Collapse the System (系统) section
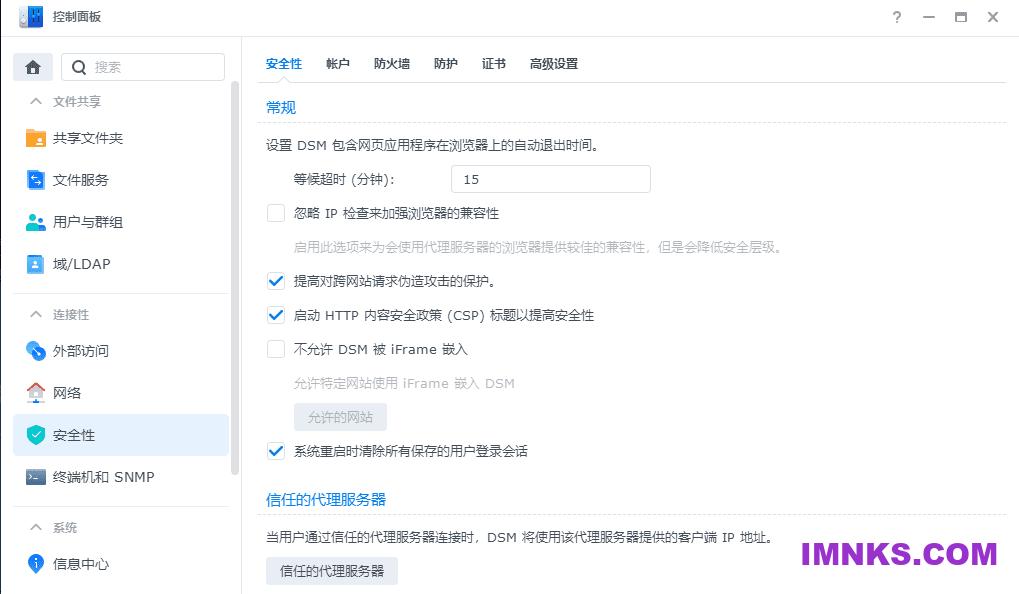This screenshot has width=1019, height=594. pyautogui.click(x=36, y=527)
